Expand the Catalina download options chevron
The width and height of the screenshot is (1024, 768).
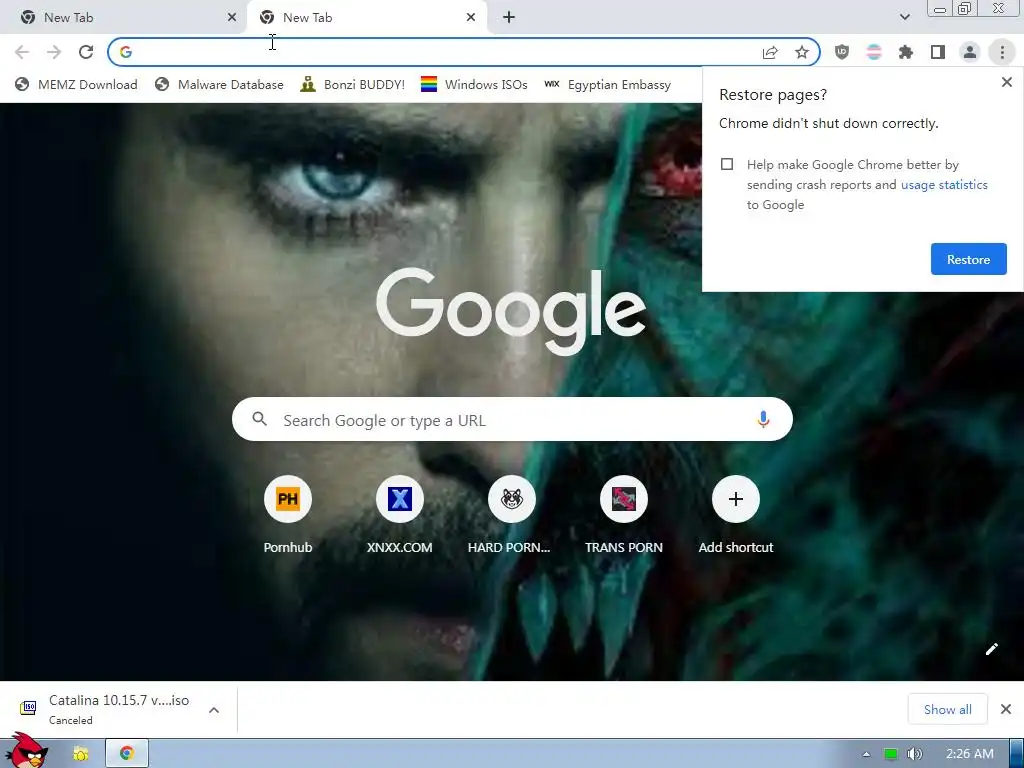tap(214, 710)
